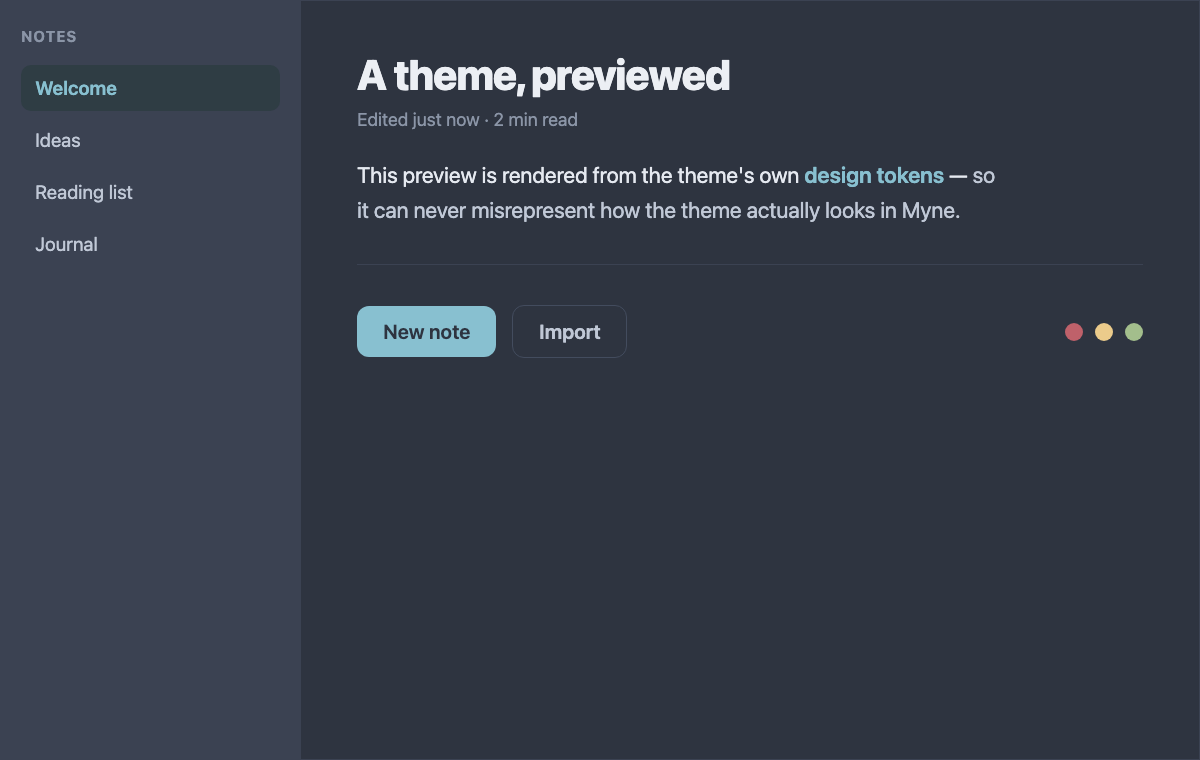
Task: Click the Import button
Action: pyautogui.click(x=569, y=332)
